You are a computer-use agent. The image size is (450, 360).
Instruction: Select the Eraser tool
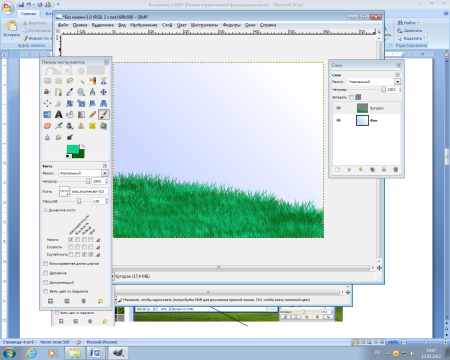[47, 126]
